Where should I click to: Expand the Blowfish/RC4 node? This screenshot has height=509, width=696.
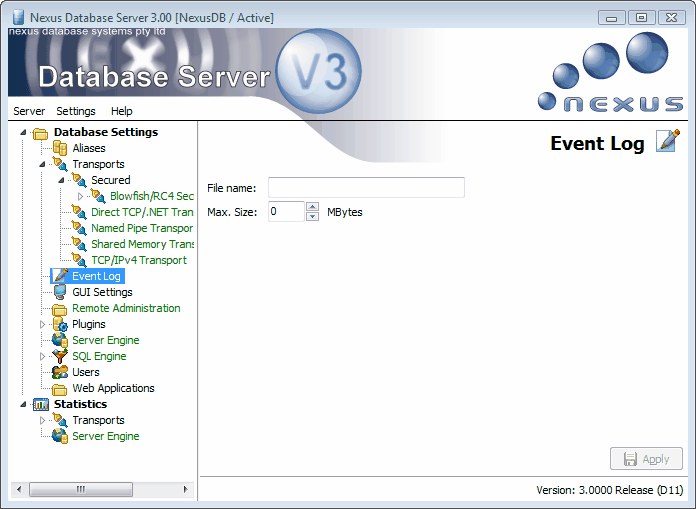[x=80, y=196]
